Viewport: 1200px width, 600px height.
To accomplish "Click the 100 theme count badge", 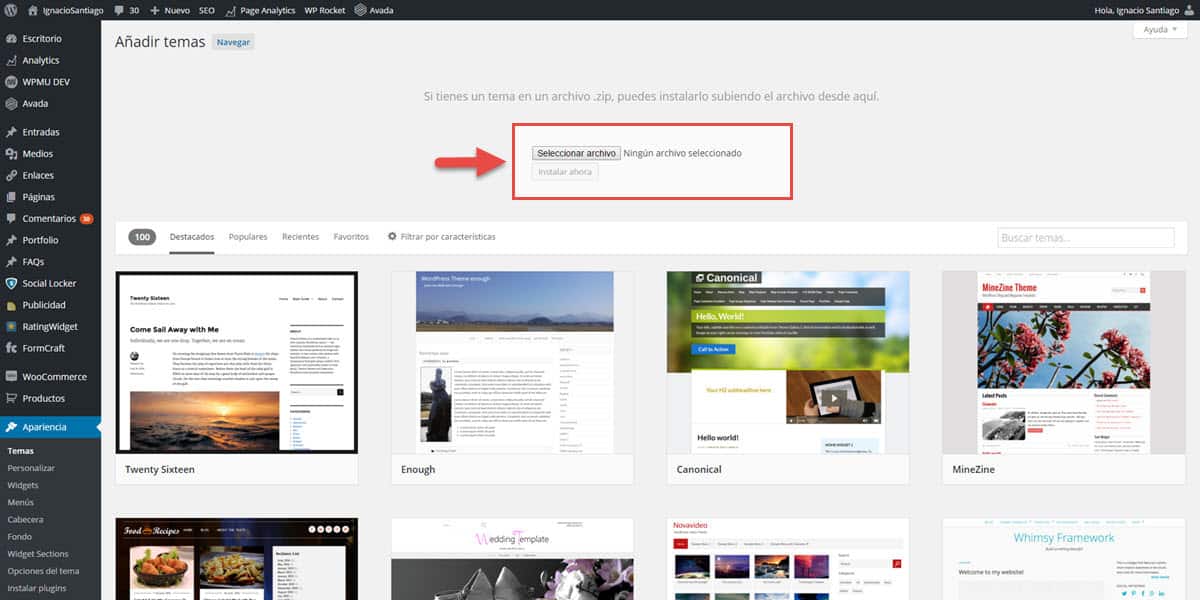I will click(x=142, y=237).
